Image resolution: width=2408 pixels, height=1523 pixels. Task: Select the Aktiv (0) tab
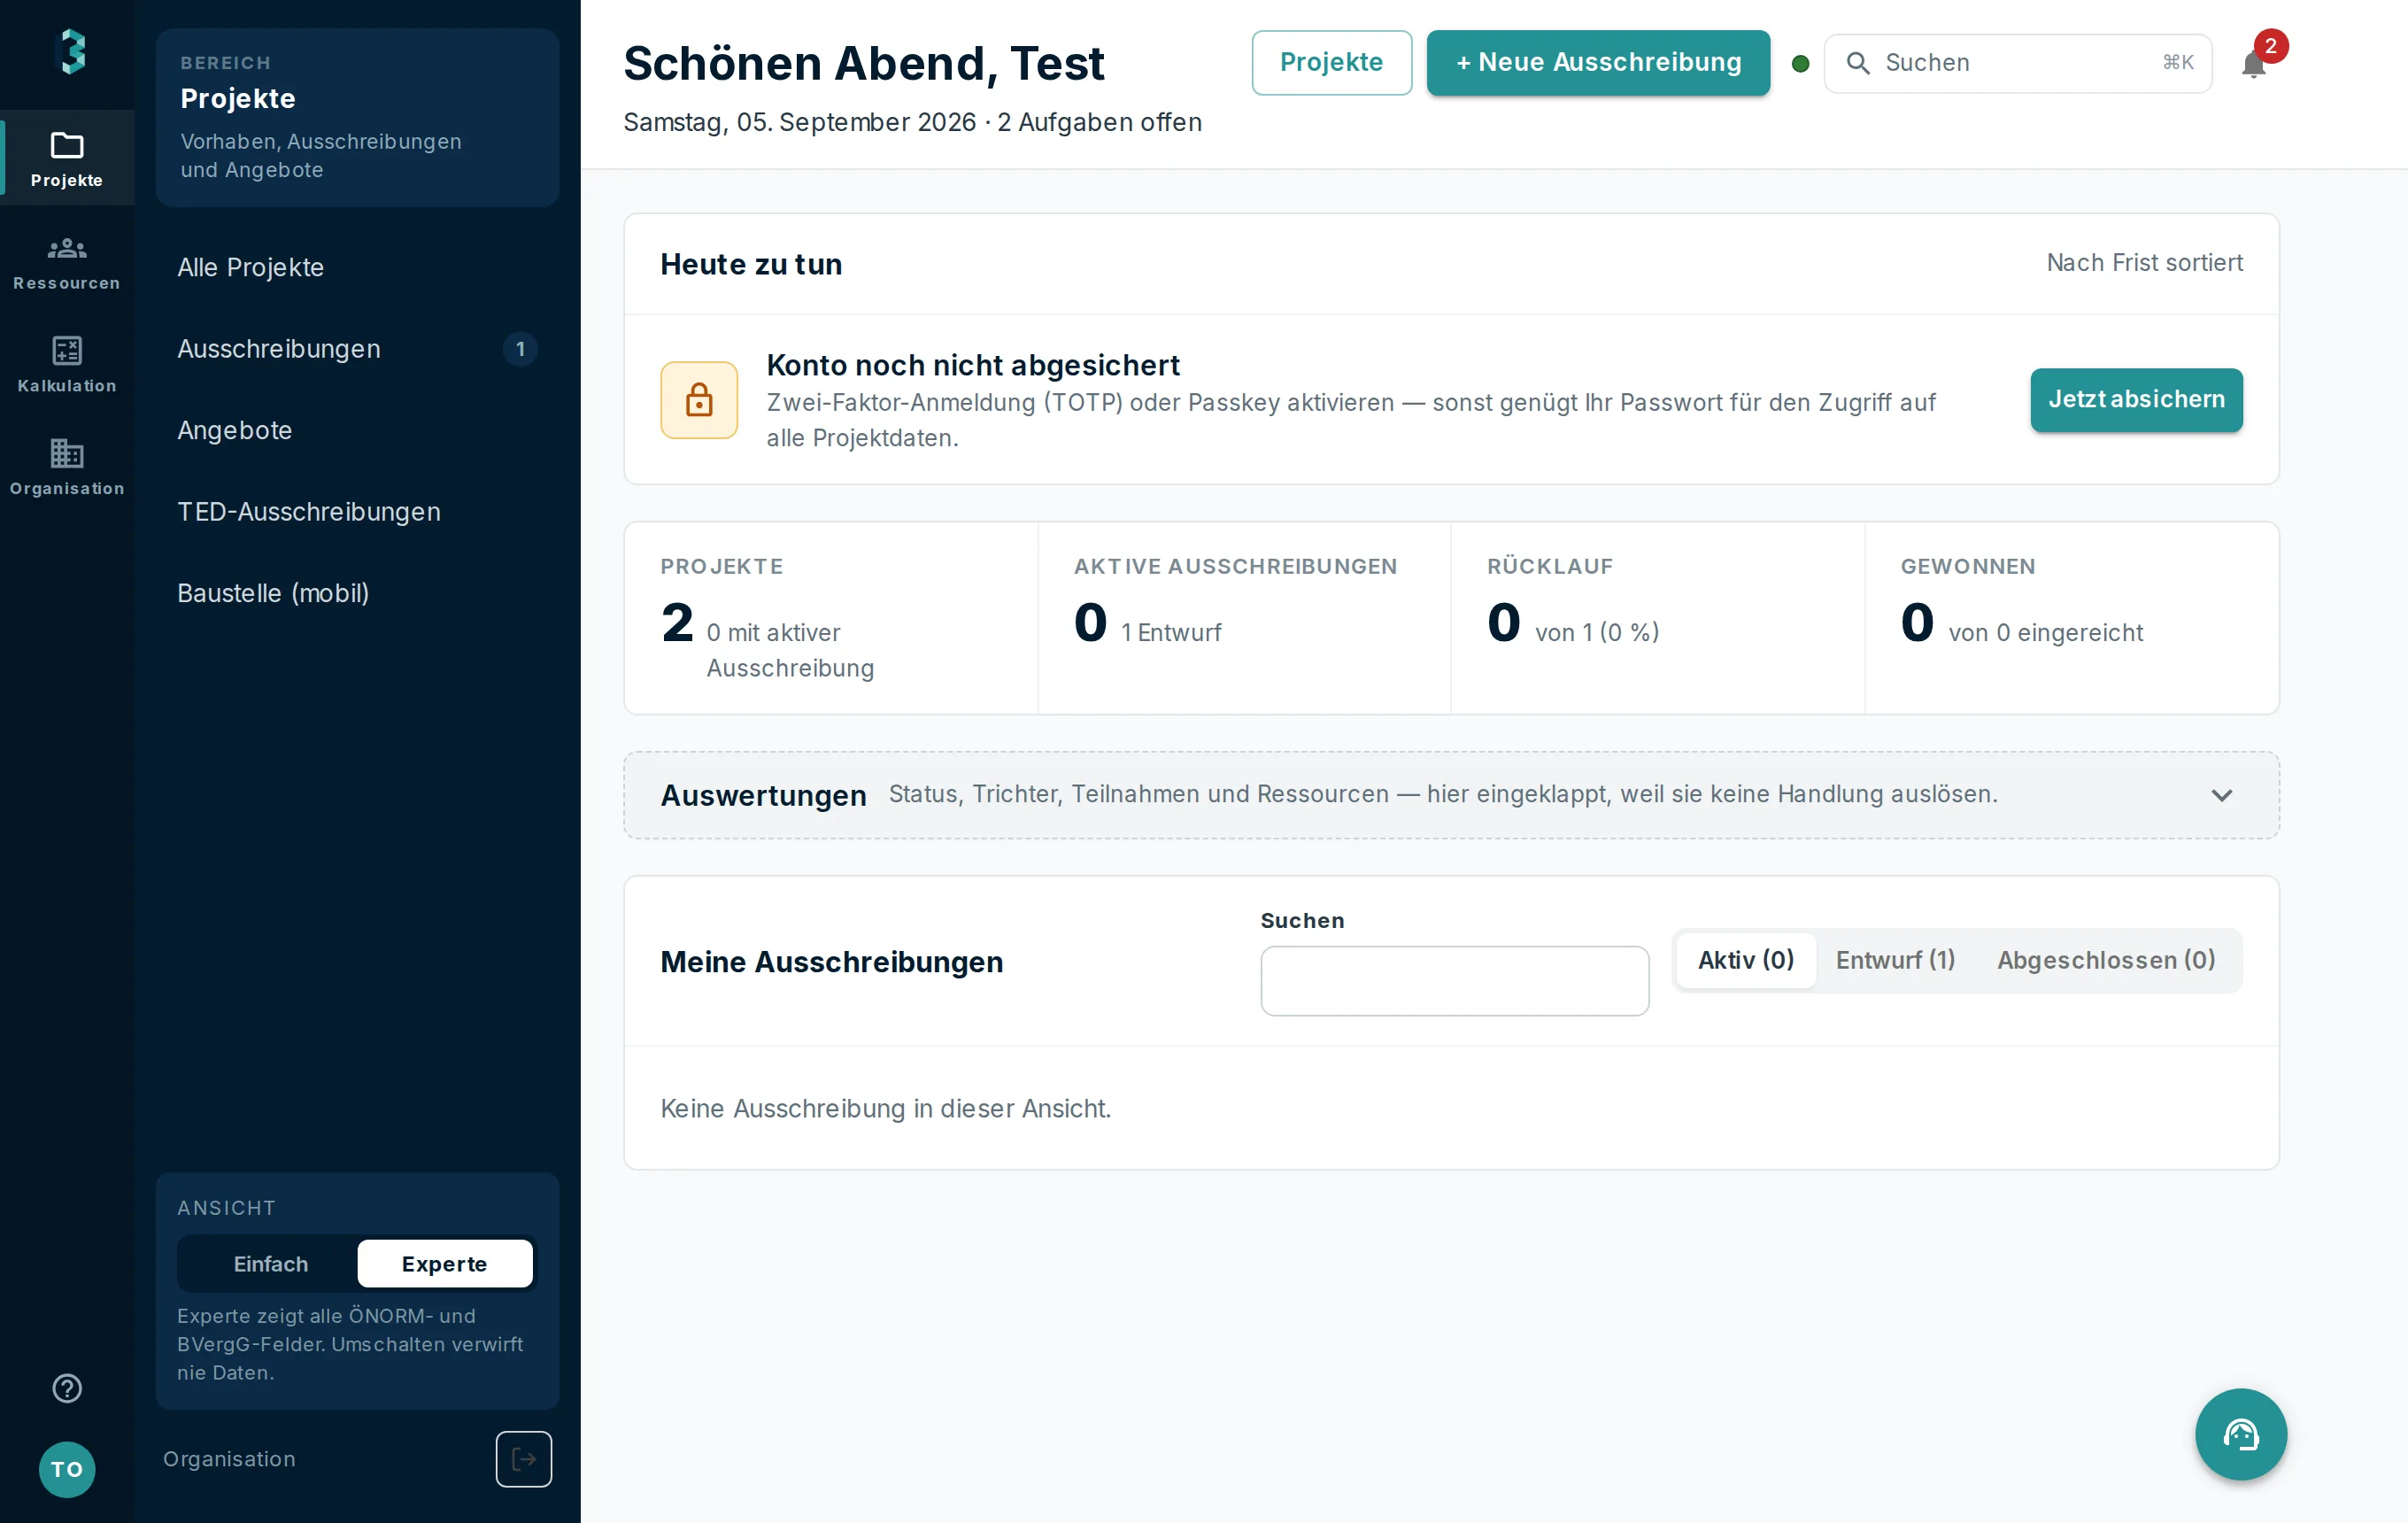click(1746, 960)
